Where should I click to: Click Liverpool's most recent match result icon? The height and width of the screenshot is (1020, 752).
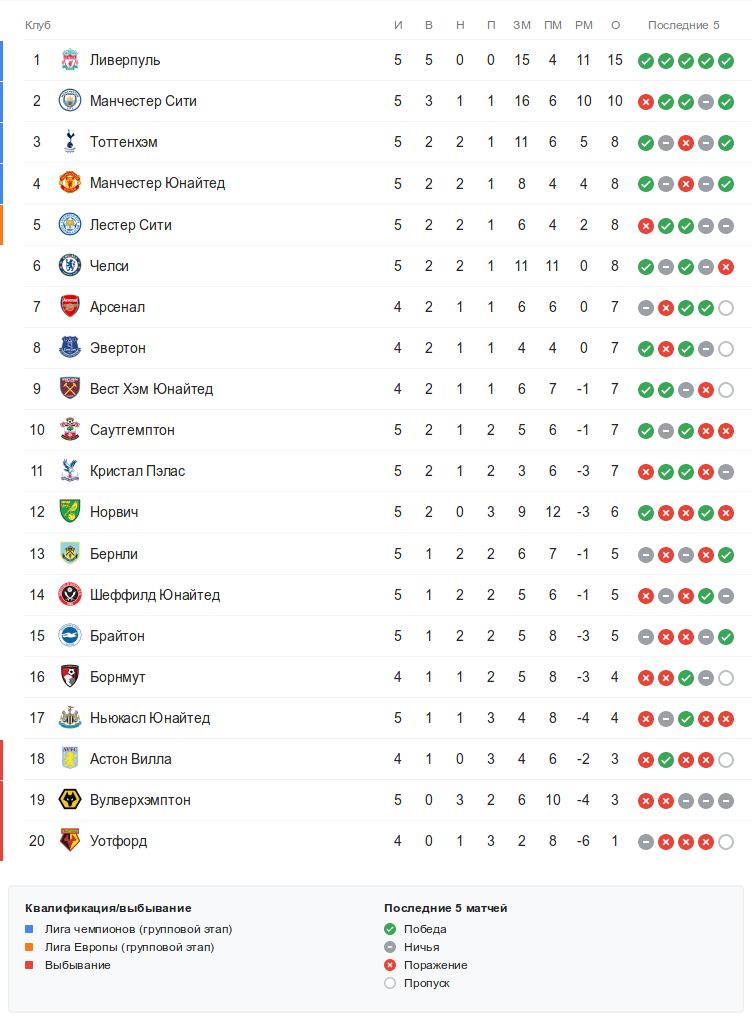726,61
